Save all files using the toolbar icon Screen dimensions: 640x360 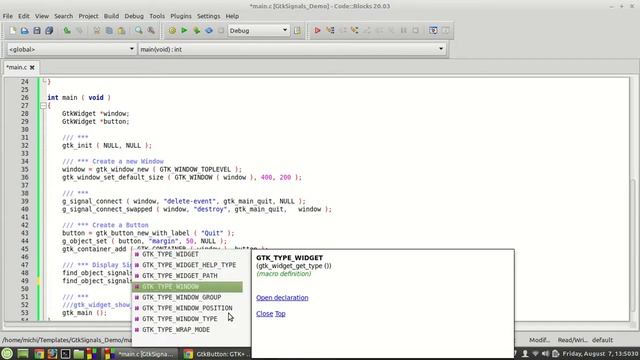[49, 31]
